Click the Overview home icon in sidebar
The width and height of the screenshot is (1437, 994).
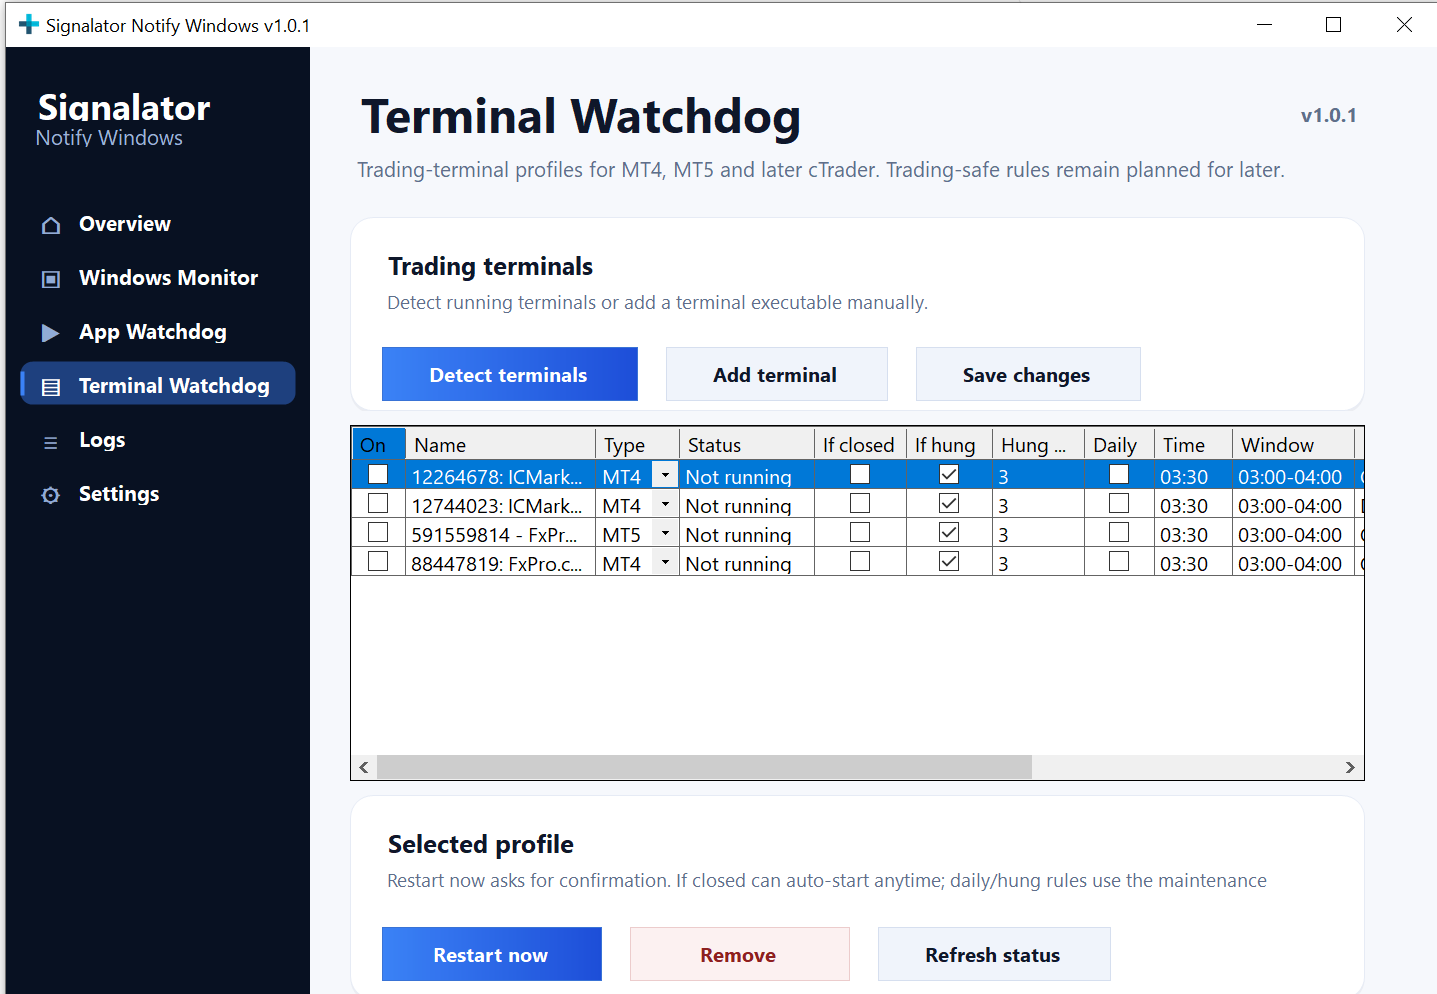point(51,225)
